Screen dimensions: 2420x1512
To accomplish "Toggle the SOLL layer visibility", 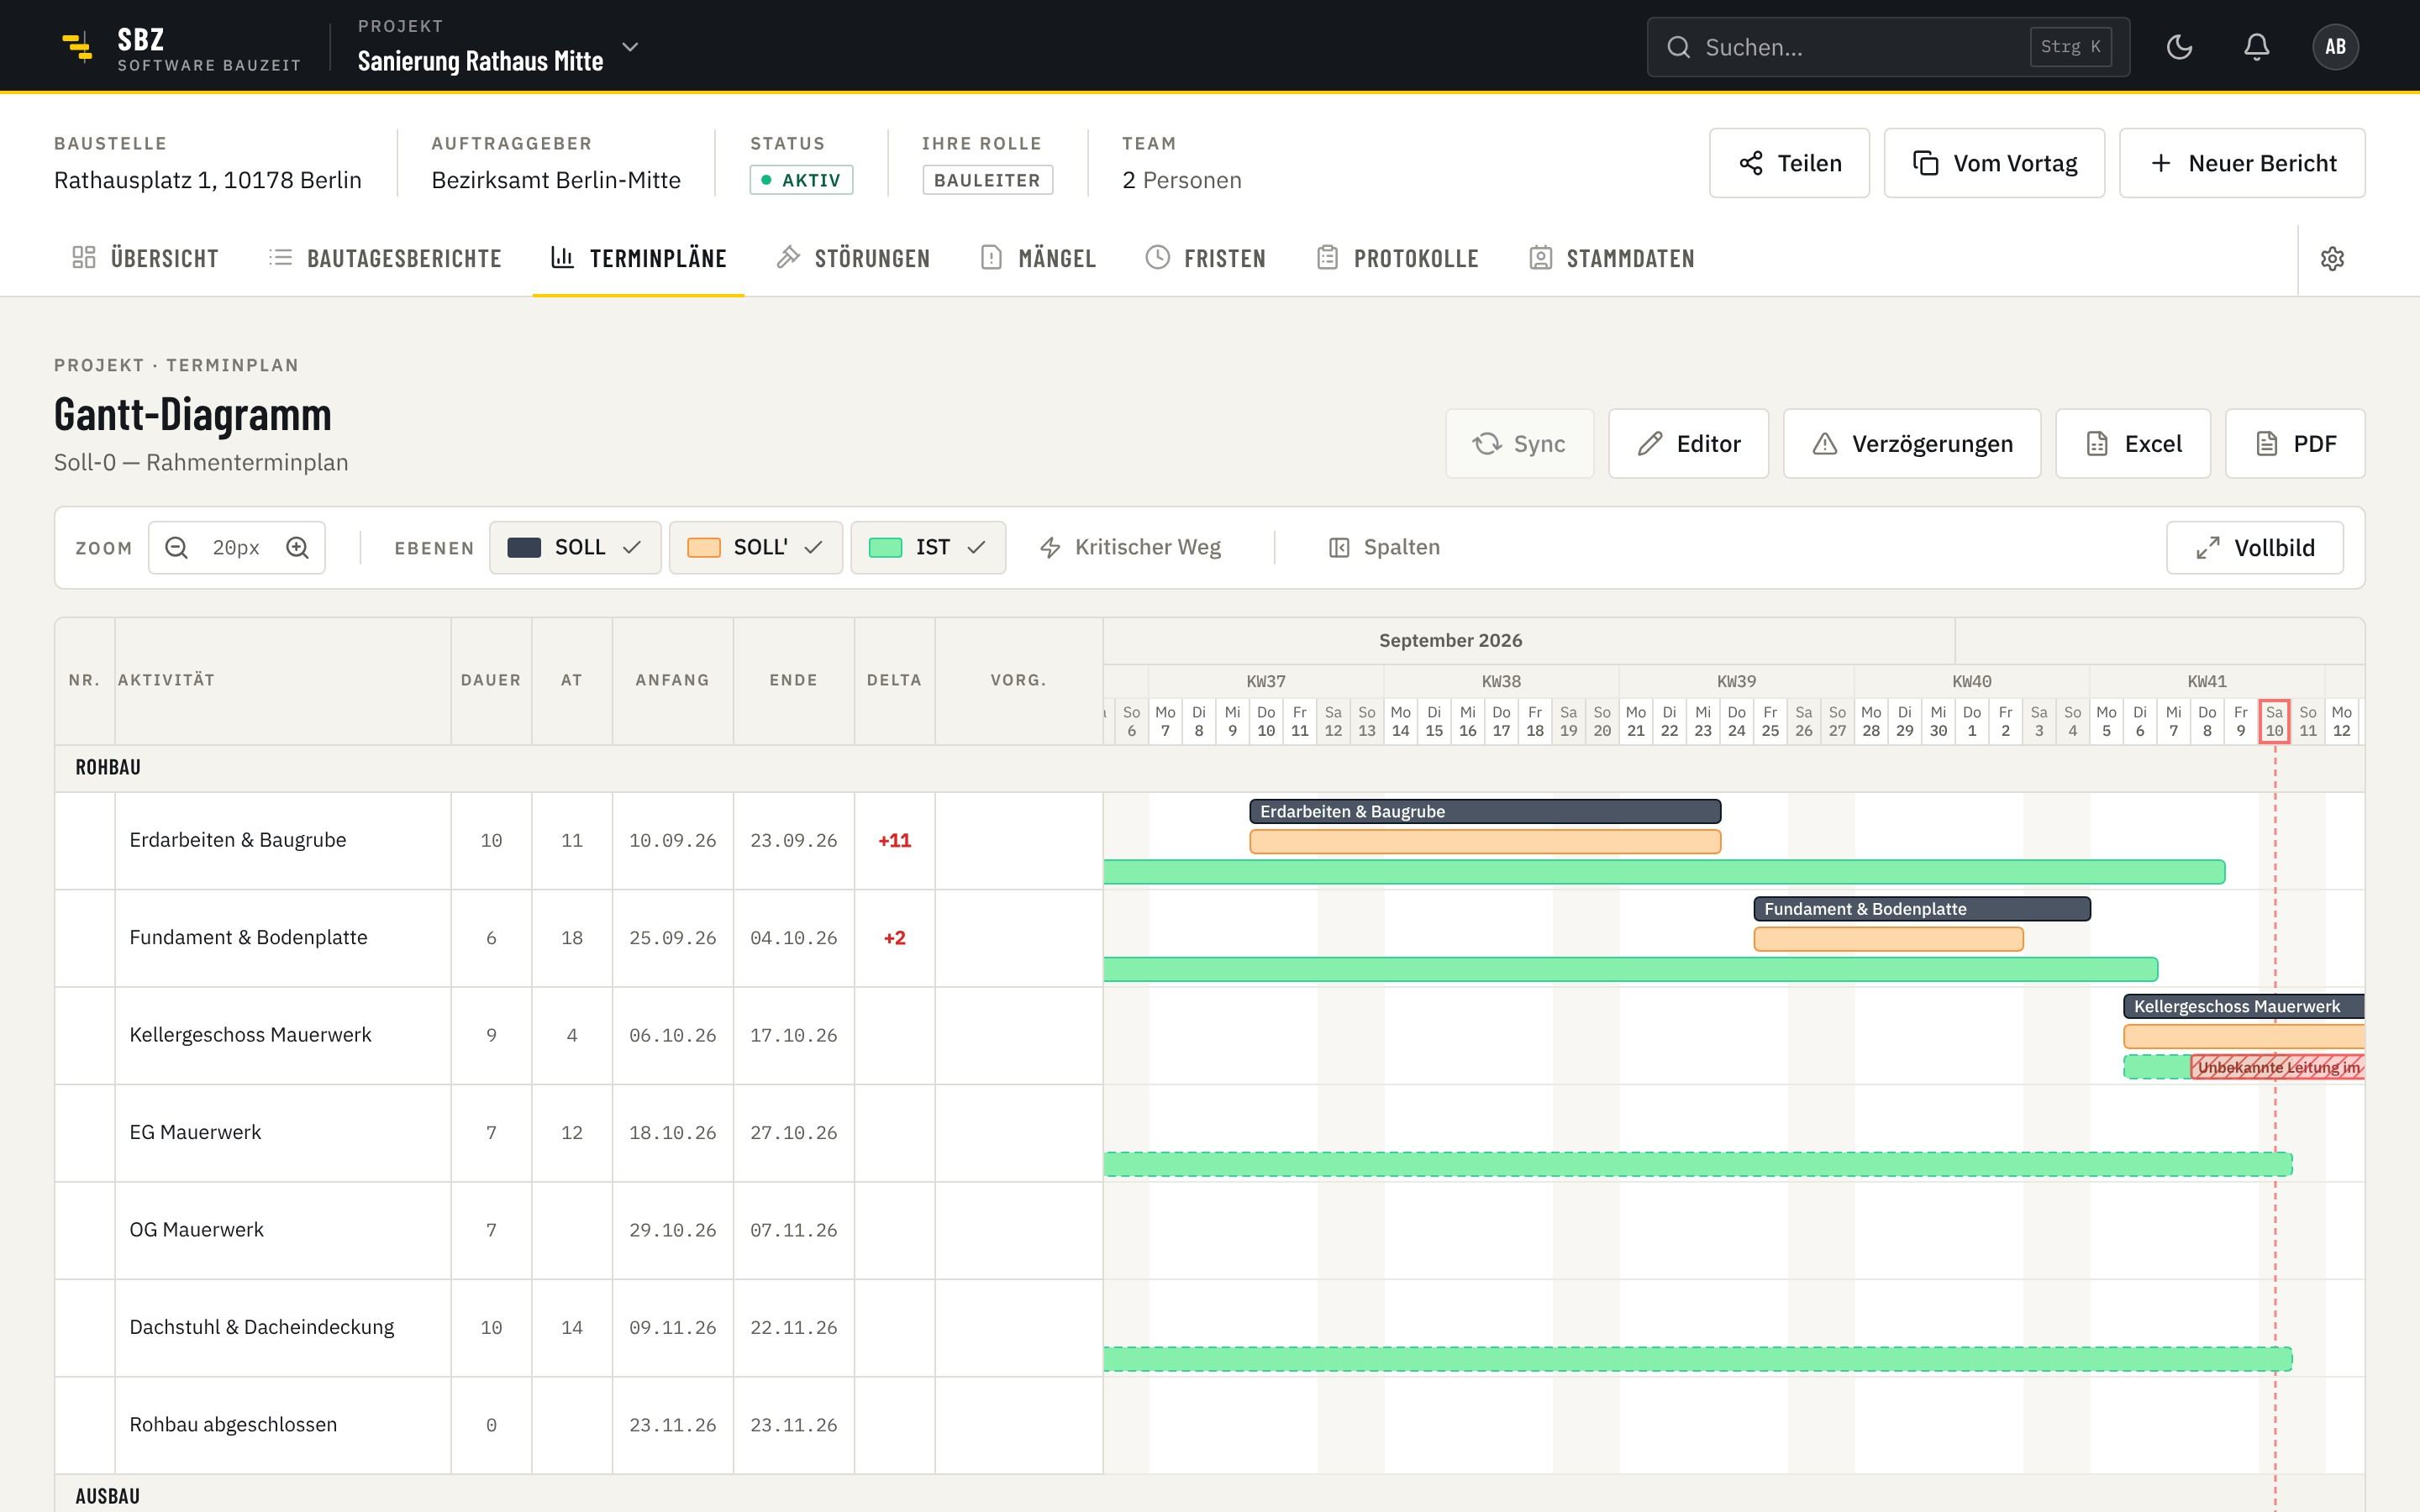I will (x=575, y=547).
